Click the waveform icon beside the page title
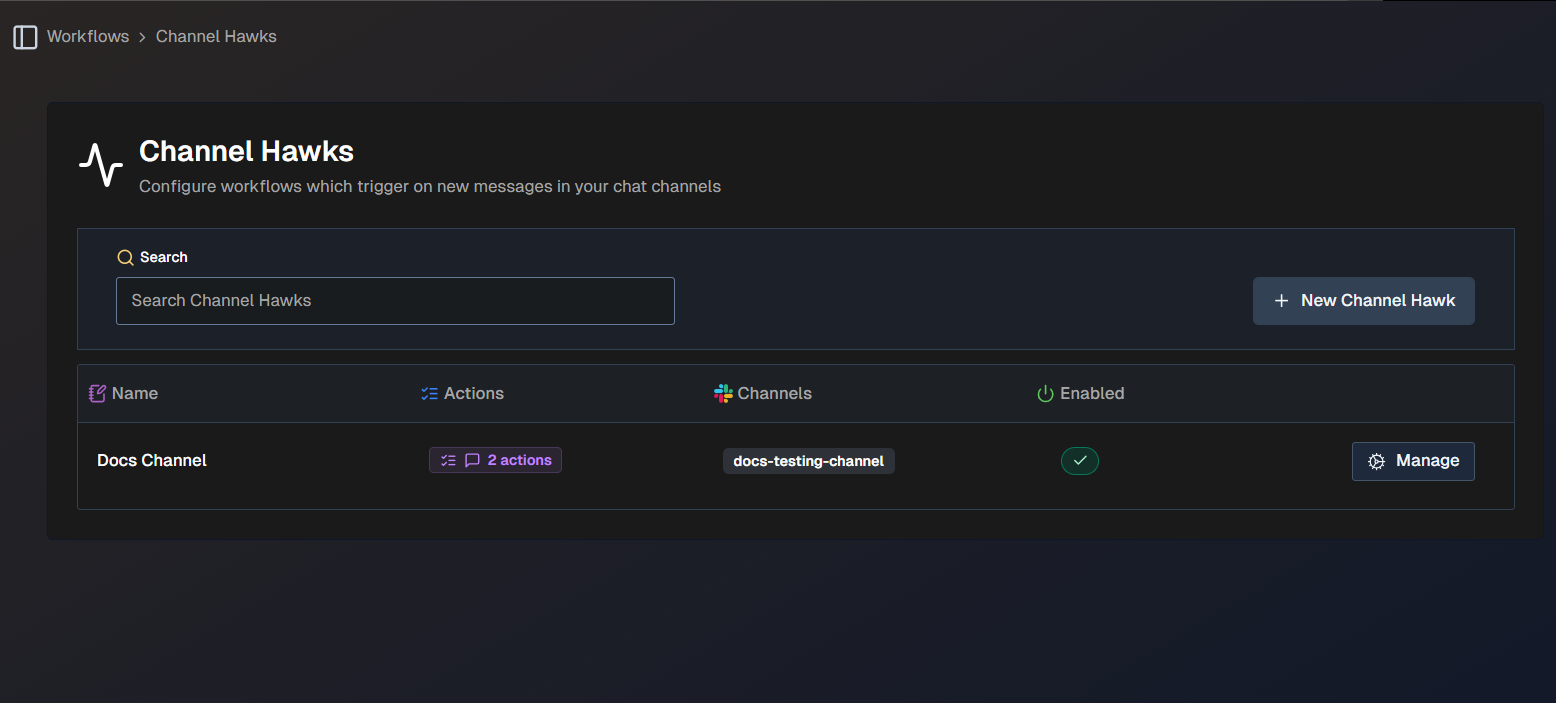1556x703 pixels. pyautogui.click(x=100, y=163)
